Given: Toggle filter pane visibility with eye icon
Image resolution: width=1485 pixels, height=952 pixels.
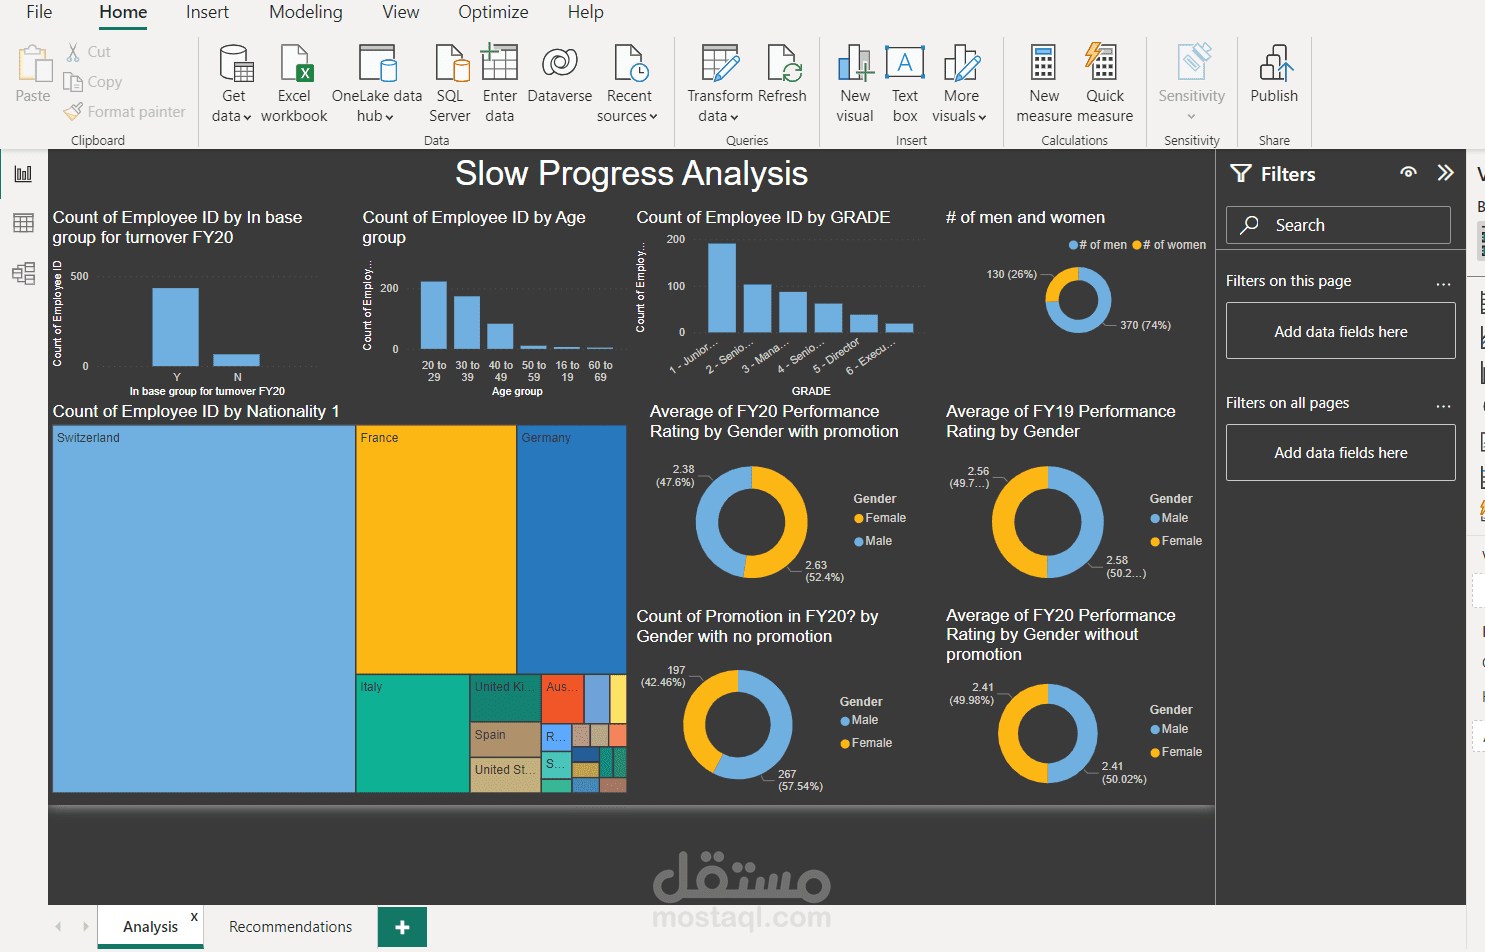Looking at the screenshot, I should 1408,172.
